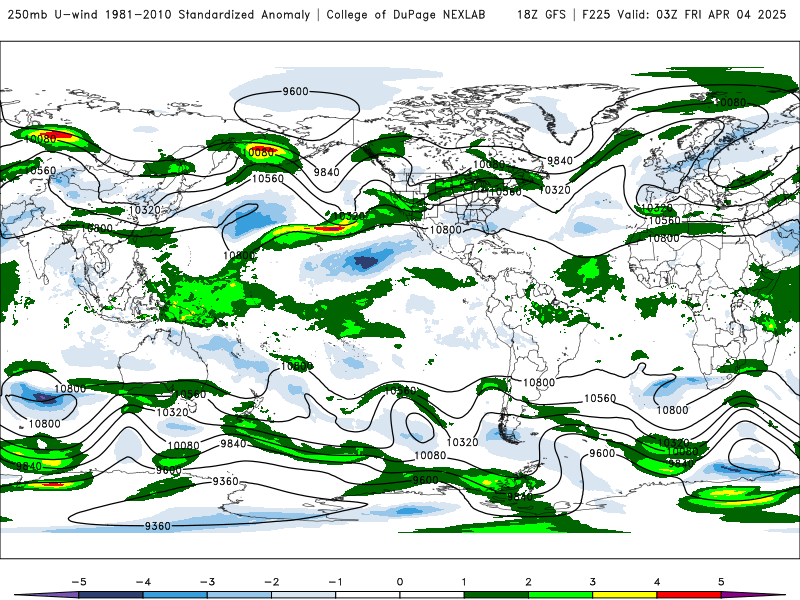Click the "0" colorbar tick label
800x600 pixels.
[x=400, y=582]
